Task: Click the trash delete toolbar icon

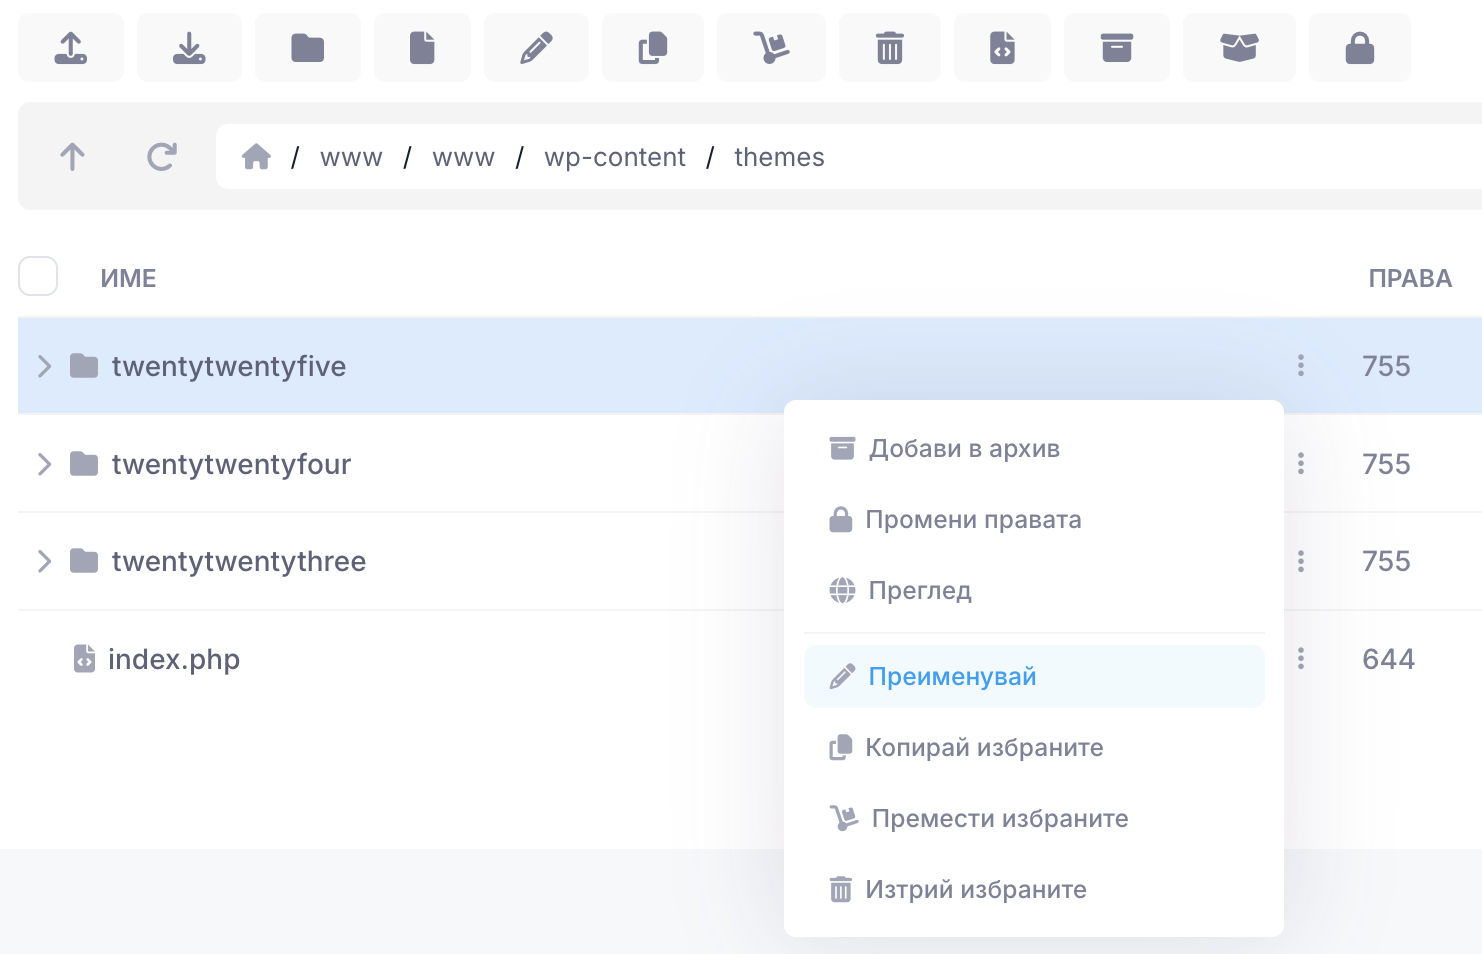Action: [890, 48]
